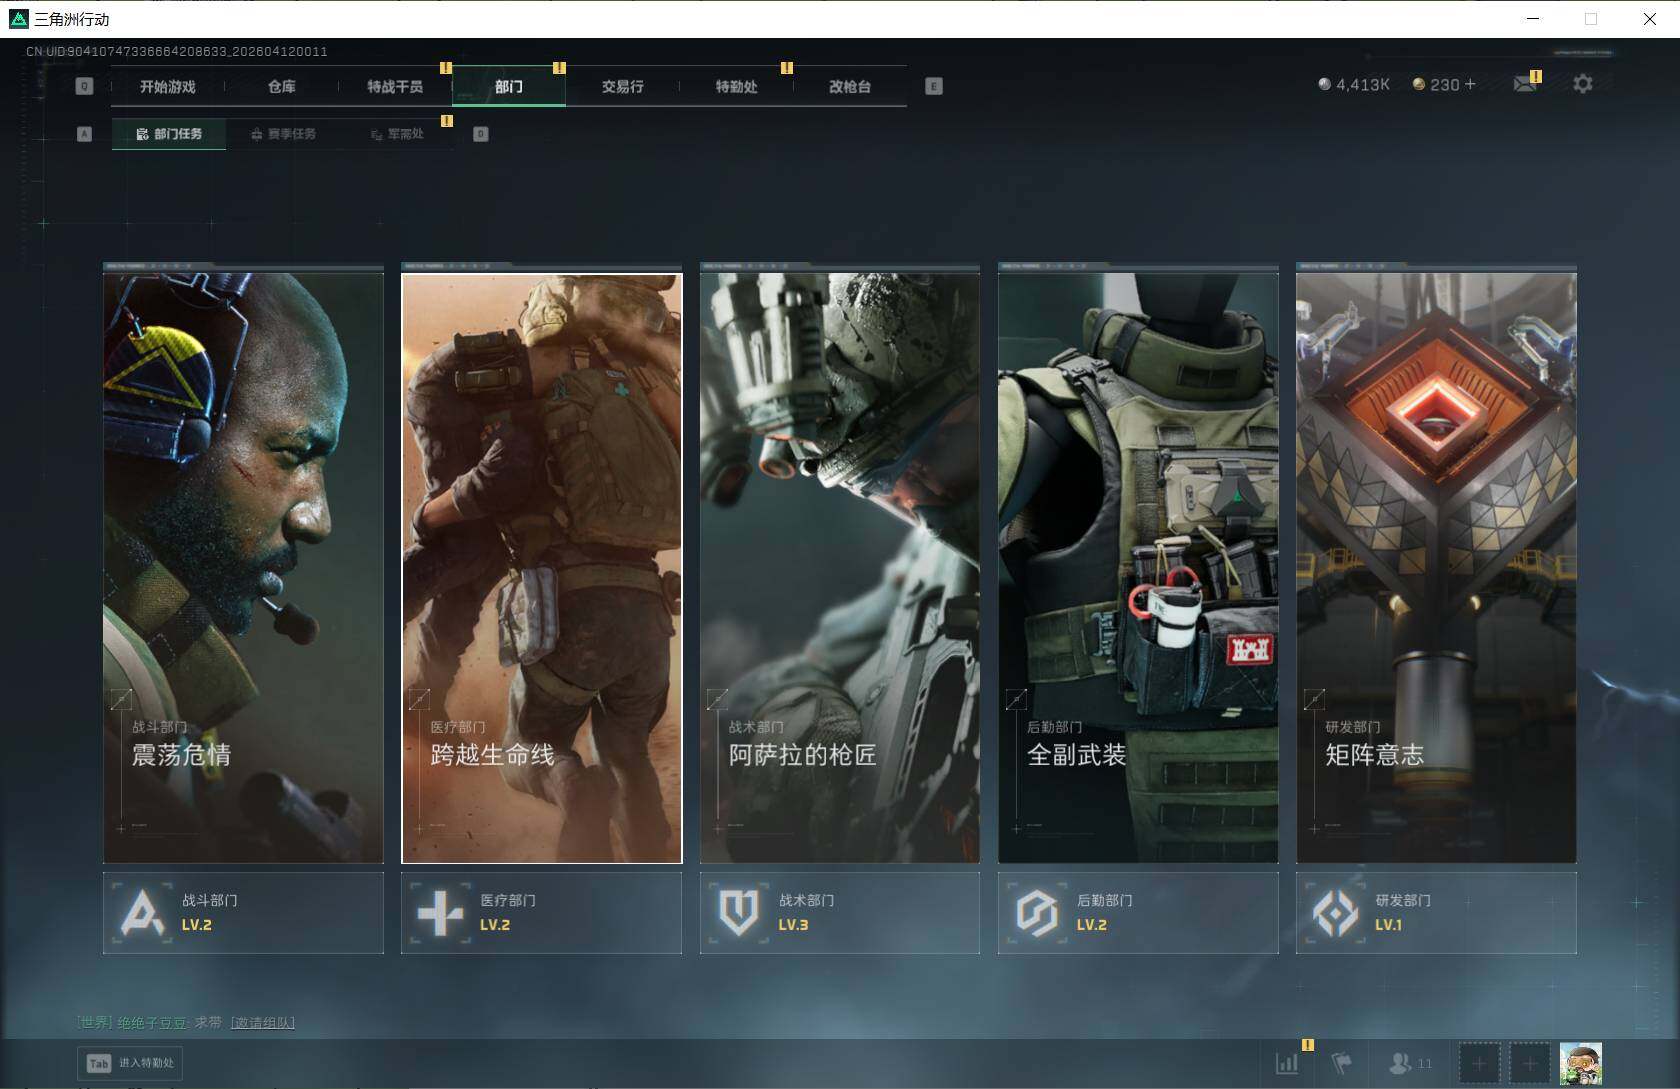Click the Tab 进入特勤处 button
Screen dimensions: 1680x1089
(130, 1063)
